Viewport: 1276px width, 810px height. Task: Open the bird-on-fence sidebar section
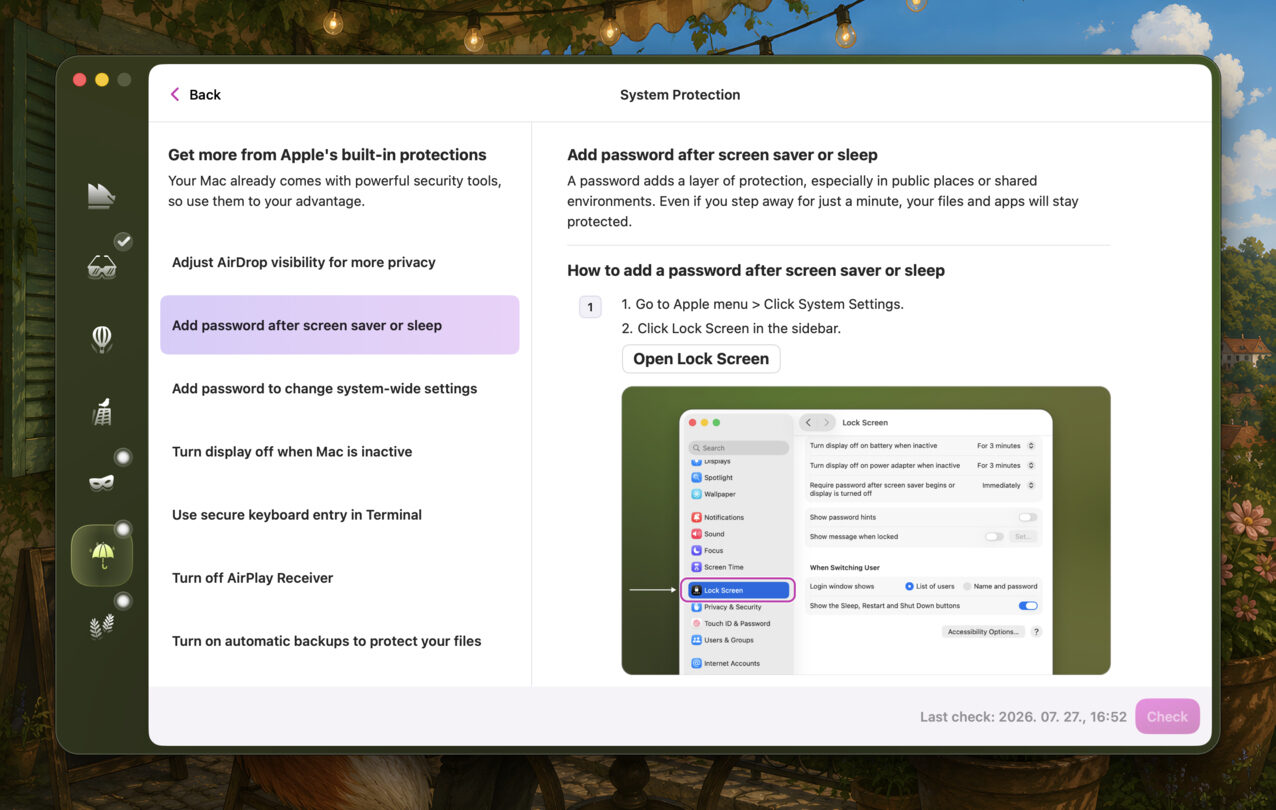coord(101,412)
